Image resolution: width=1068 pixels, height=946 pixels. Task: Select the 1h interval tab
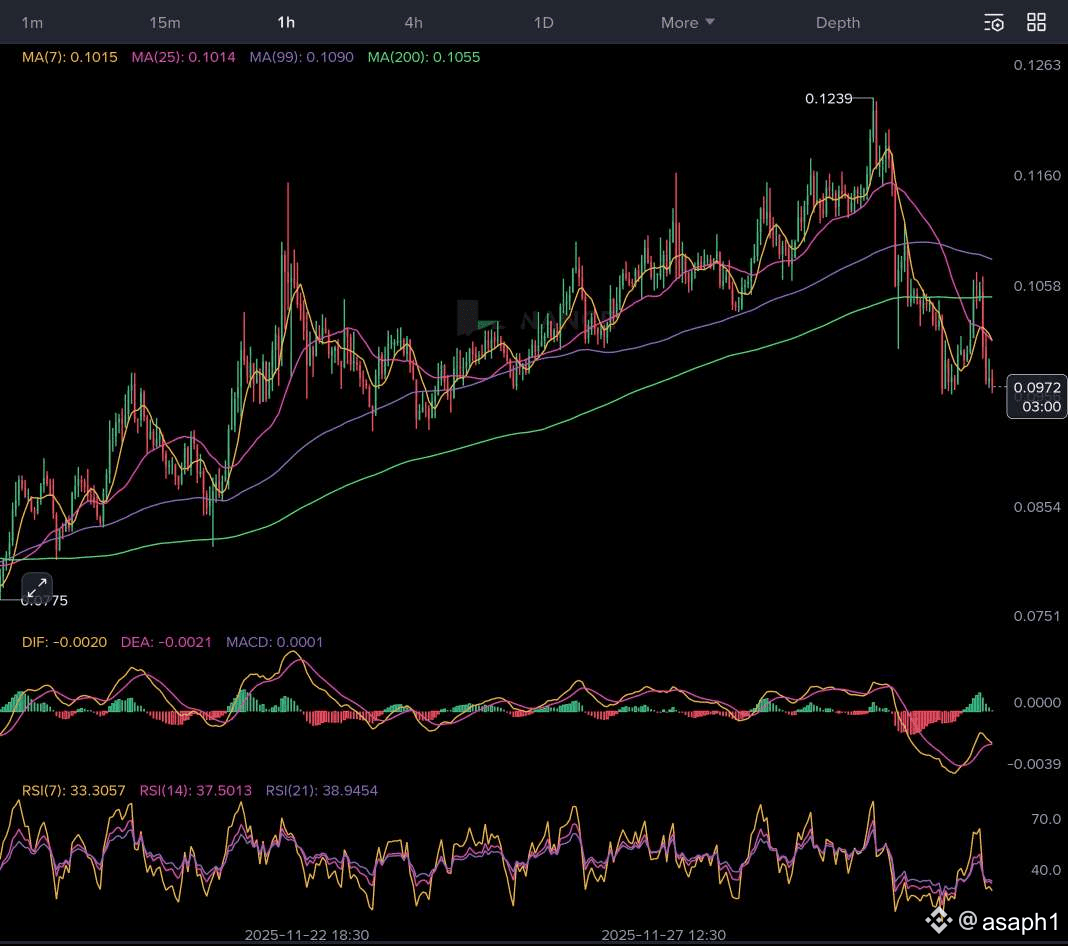(x=286, y=22)
